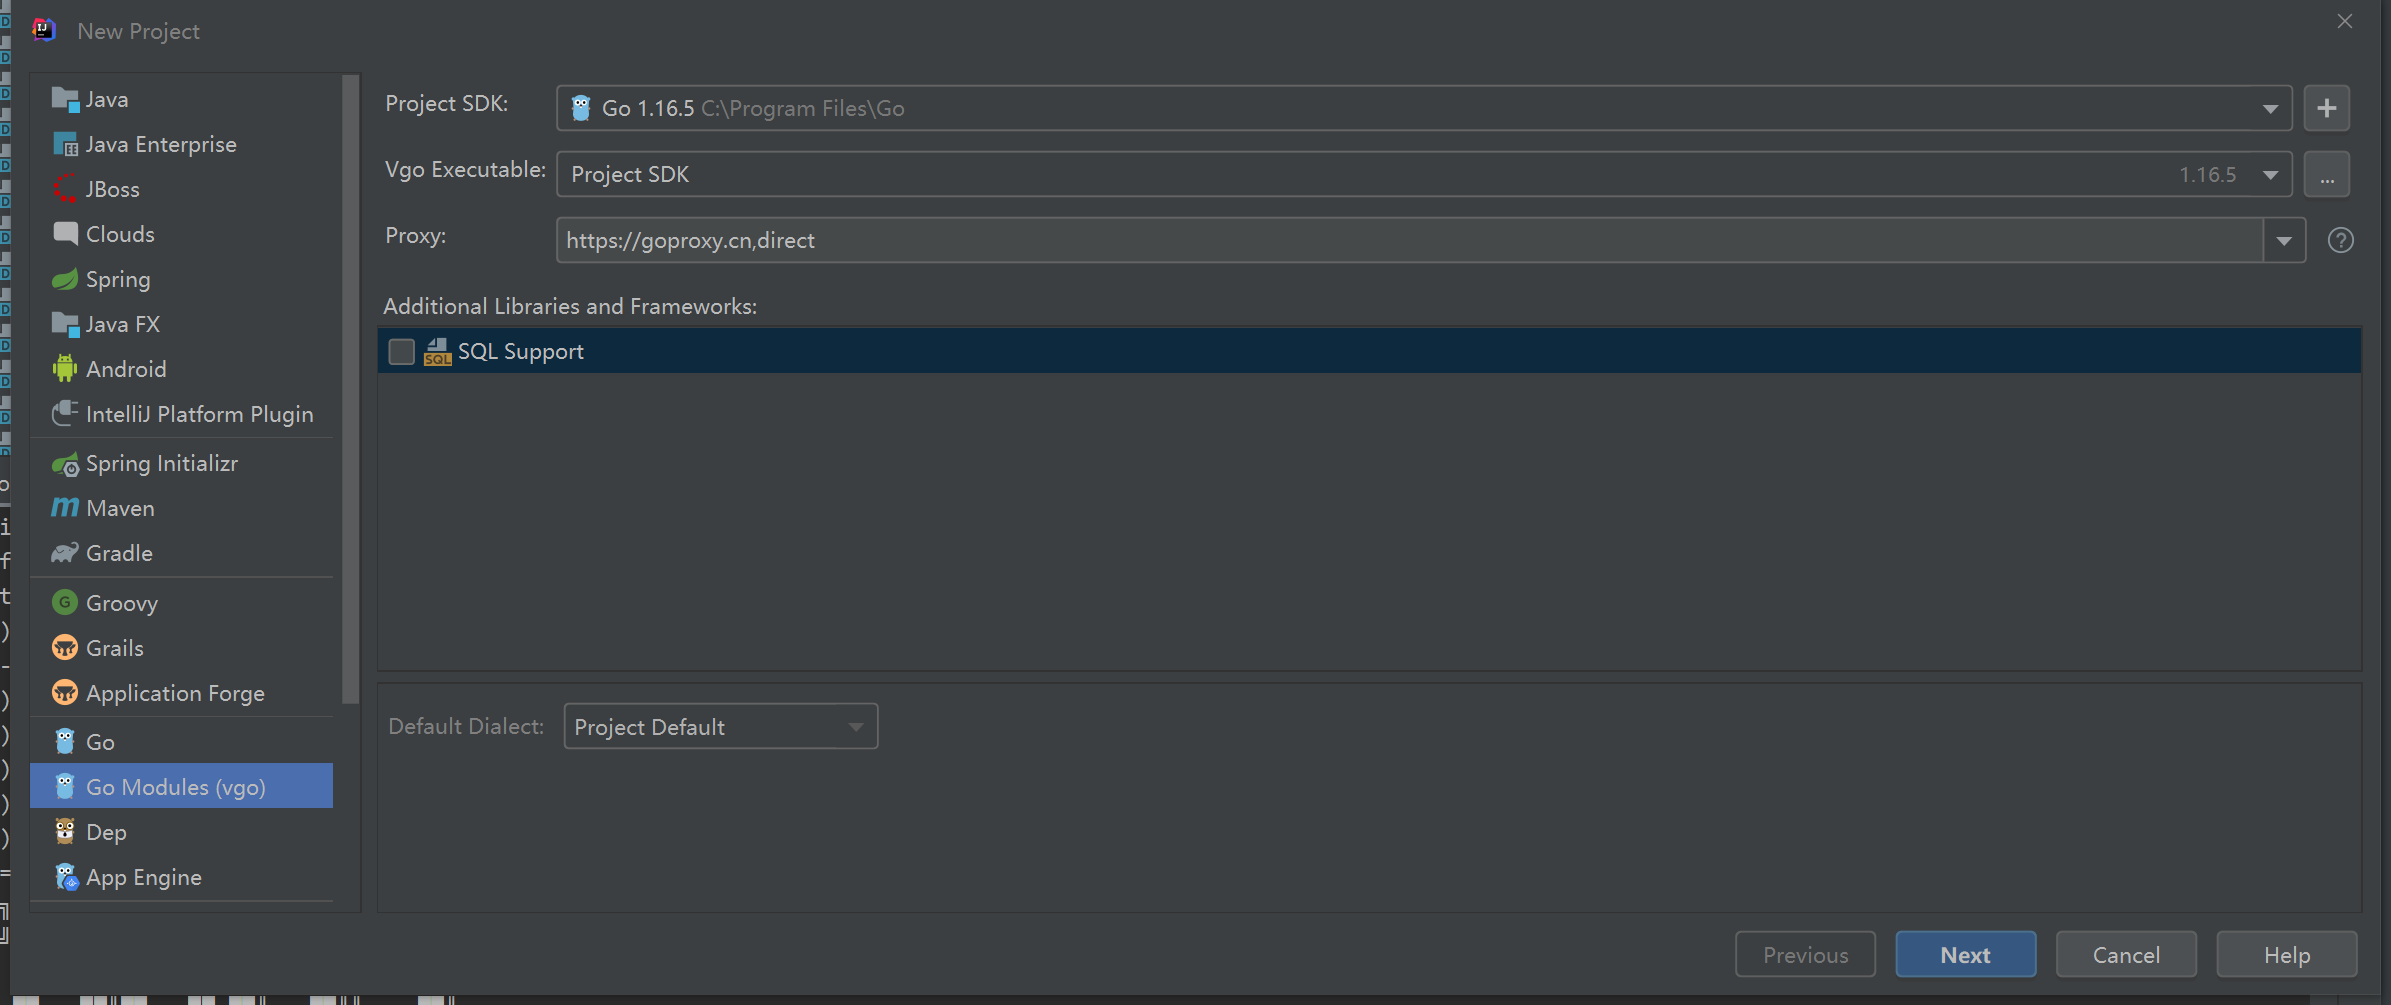Select Go Modules (vgo) entry

coord(181,786)
